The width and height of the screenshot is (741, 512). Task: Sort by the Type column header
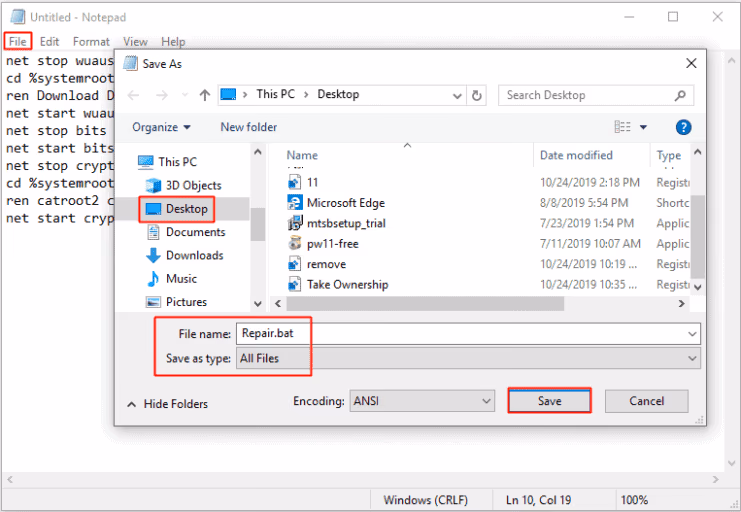670,155
